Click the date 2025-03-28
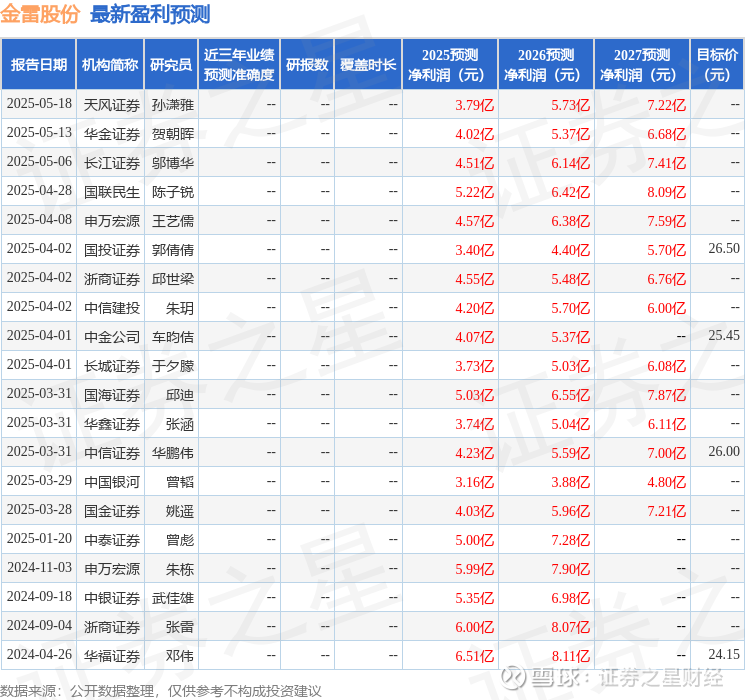This screenshot has height=700, width=745. [x=39, y=509]
